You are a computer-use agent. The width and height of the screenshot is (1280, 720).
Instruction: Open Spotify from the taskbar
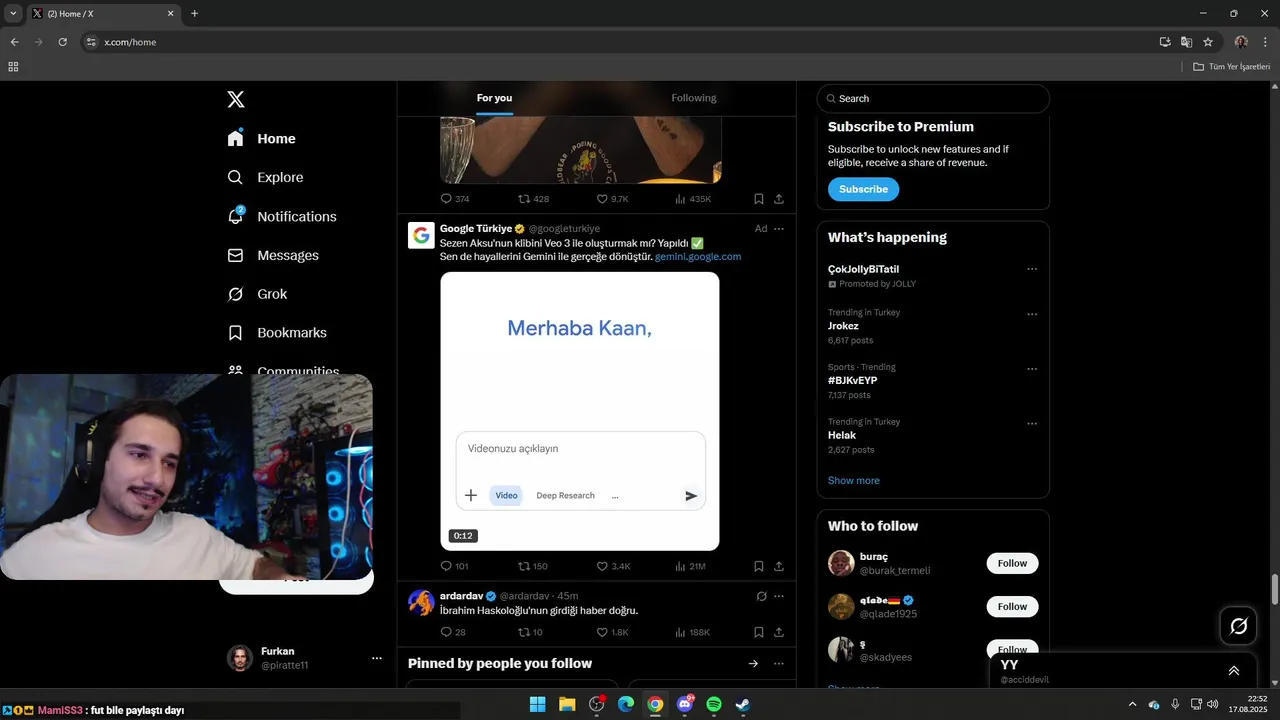(714, 704)
